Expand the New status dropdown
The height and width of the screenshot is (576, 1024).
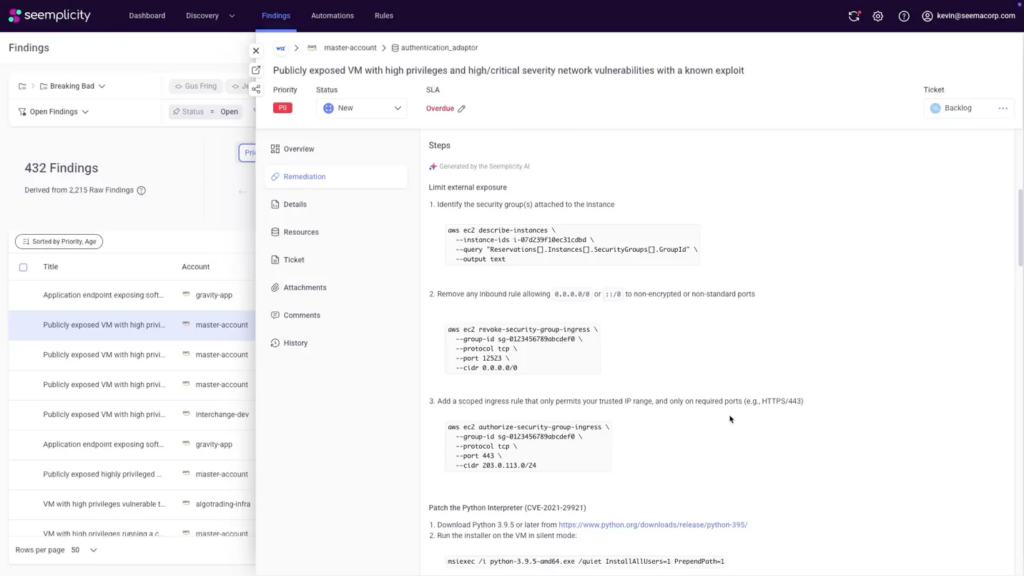[x=362, y=108]
